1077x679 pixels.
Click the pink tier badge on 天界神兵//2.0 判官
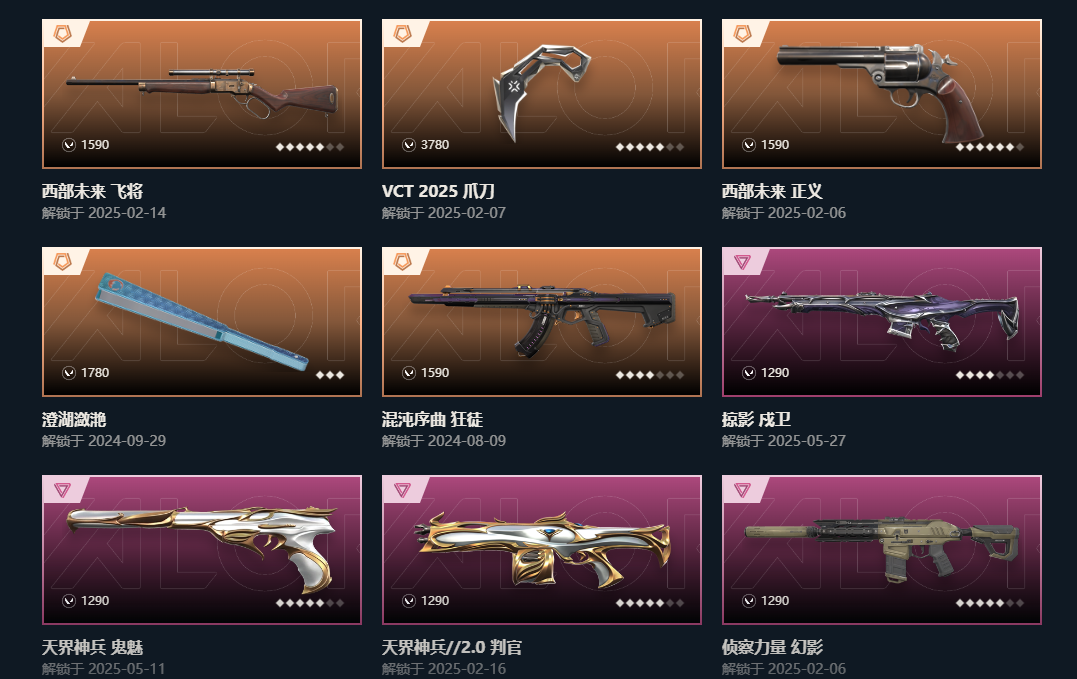pos(403,490)
